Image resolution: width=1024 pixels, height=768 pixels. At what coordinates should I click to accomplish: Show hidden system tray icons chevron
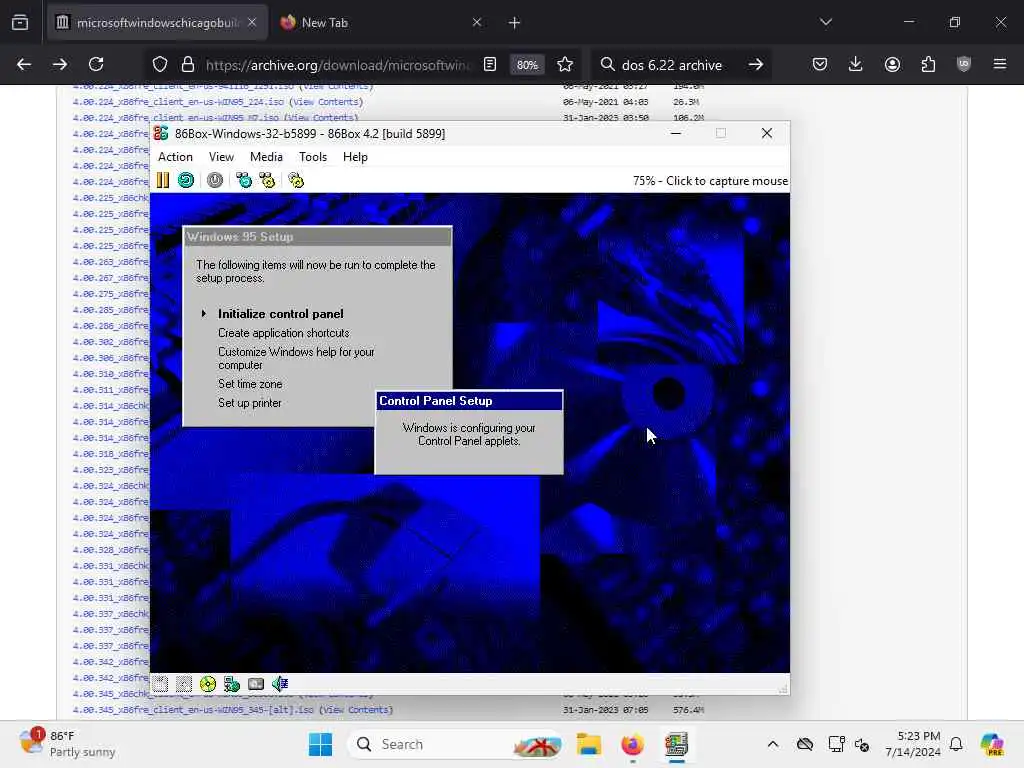point(773,744)
